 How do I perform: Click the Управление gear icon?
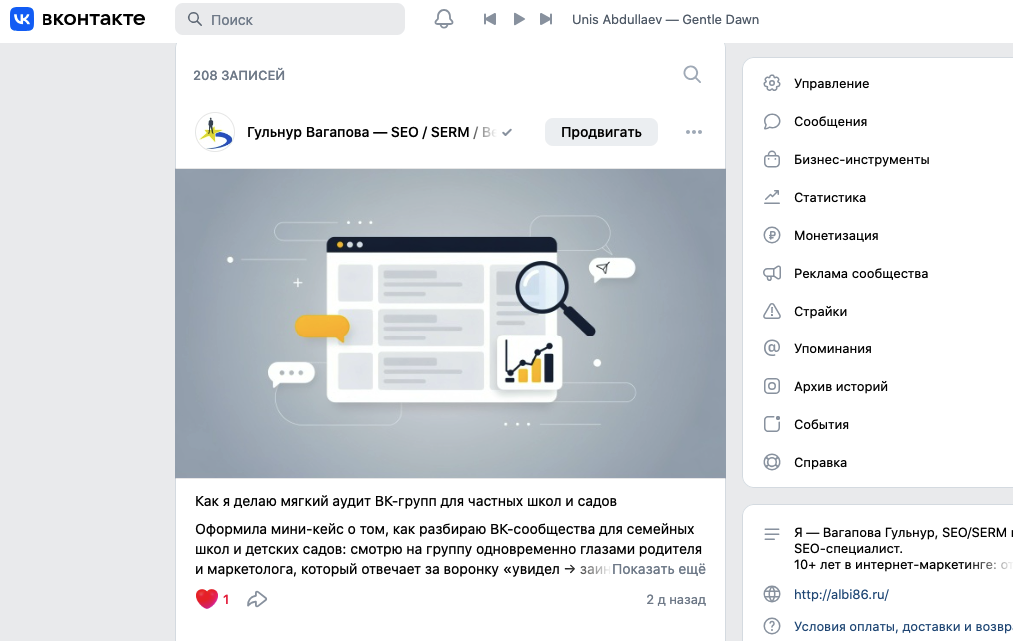pyautogui.click(x=772, y=83)
